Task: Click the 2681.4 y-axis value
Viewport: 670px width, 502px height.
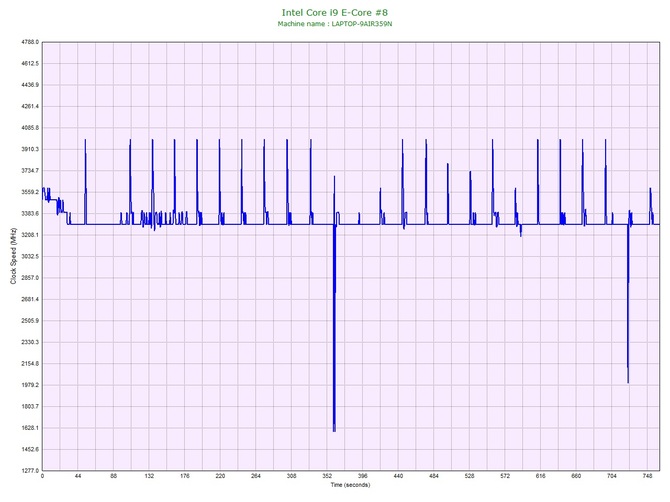Action: [30, 299]
